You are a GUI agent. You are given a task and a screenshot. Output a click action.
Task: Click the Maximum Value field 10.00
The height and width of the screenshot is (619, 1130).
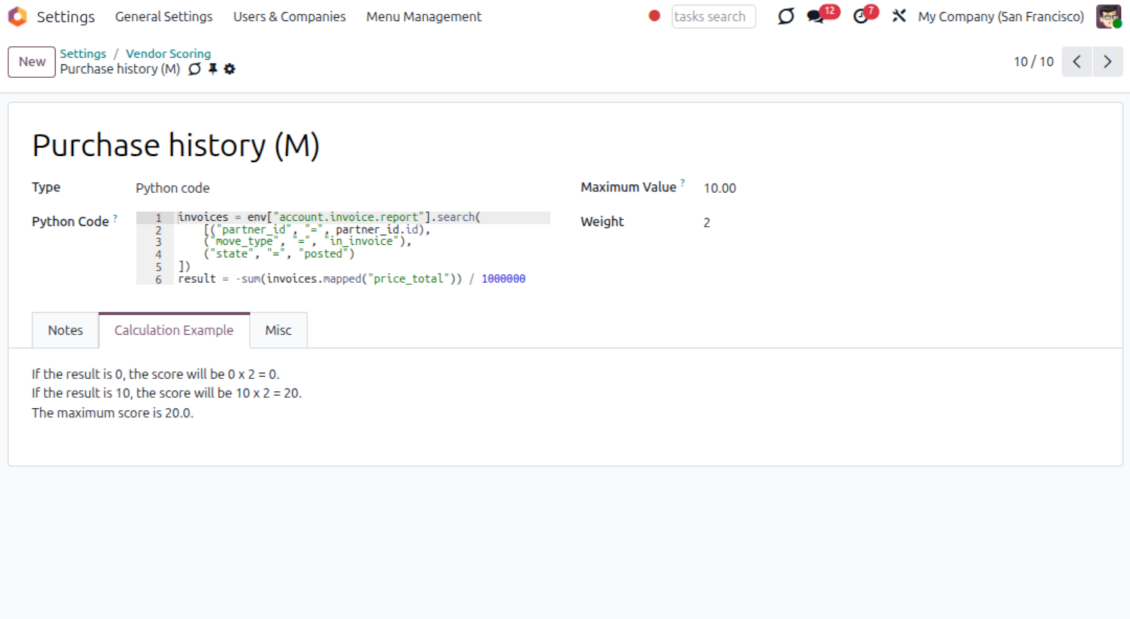tap(720, 188)
